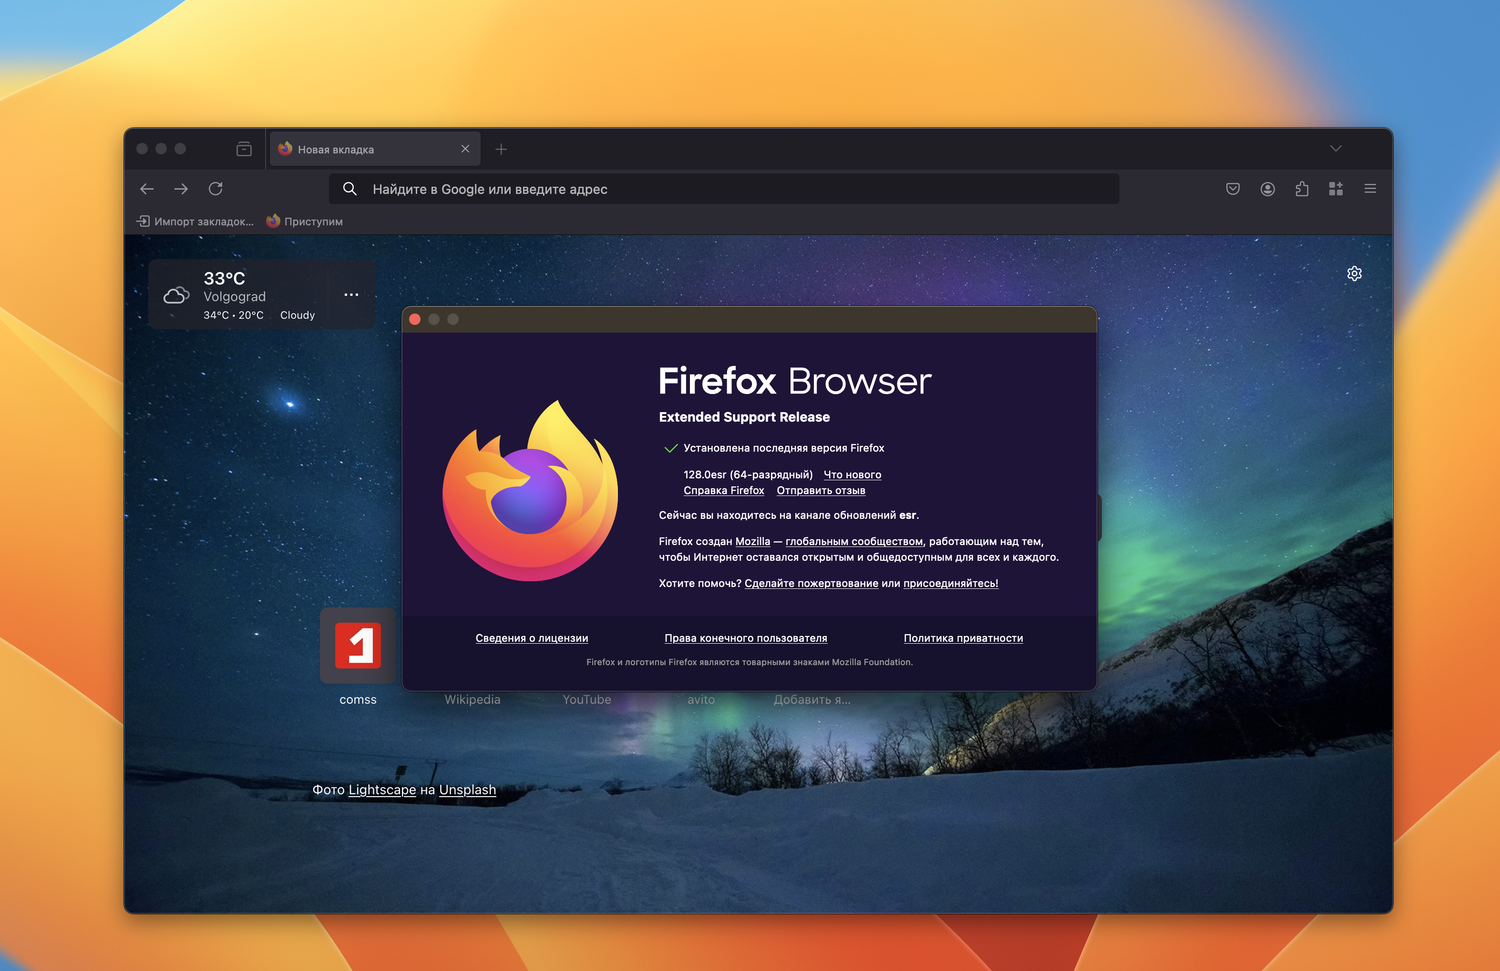
Task: Click the magnifier icon in address bar
Action: click(x=350, y=189)
